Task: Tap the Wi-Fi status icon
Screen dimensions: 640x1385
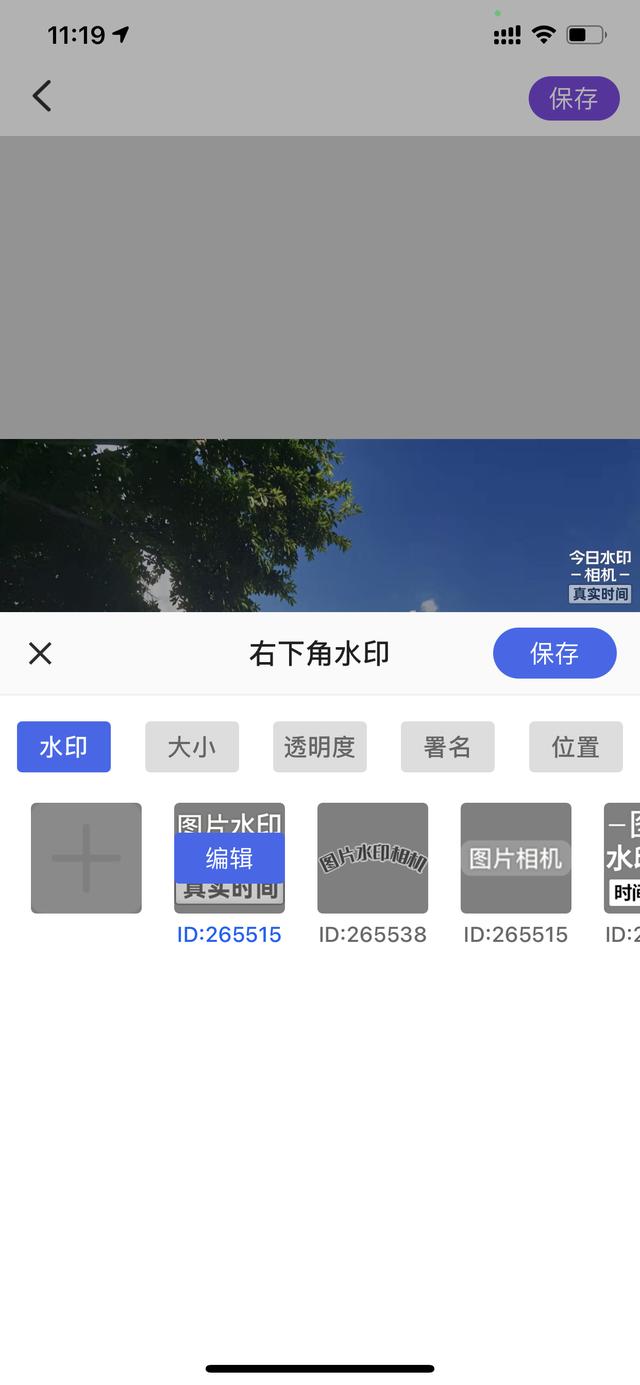Action: [543, 35]
